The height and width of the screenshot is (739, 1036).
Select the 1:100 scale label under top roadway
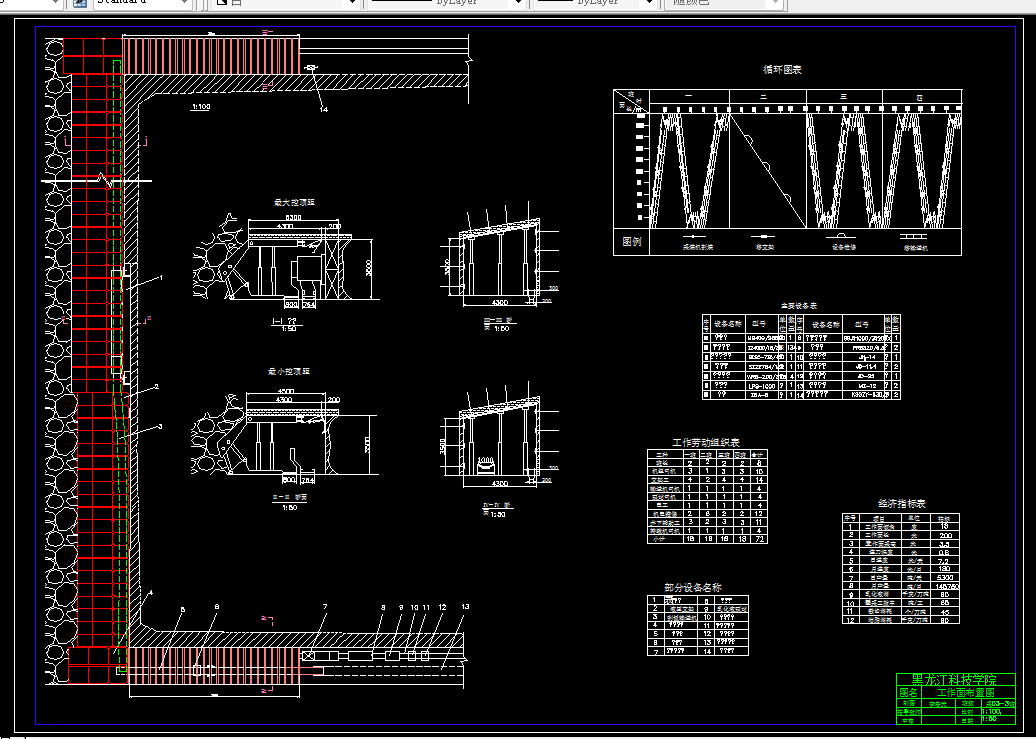[x=201, y=106]
